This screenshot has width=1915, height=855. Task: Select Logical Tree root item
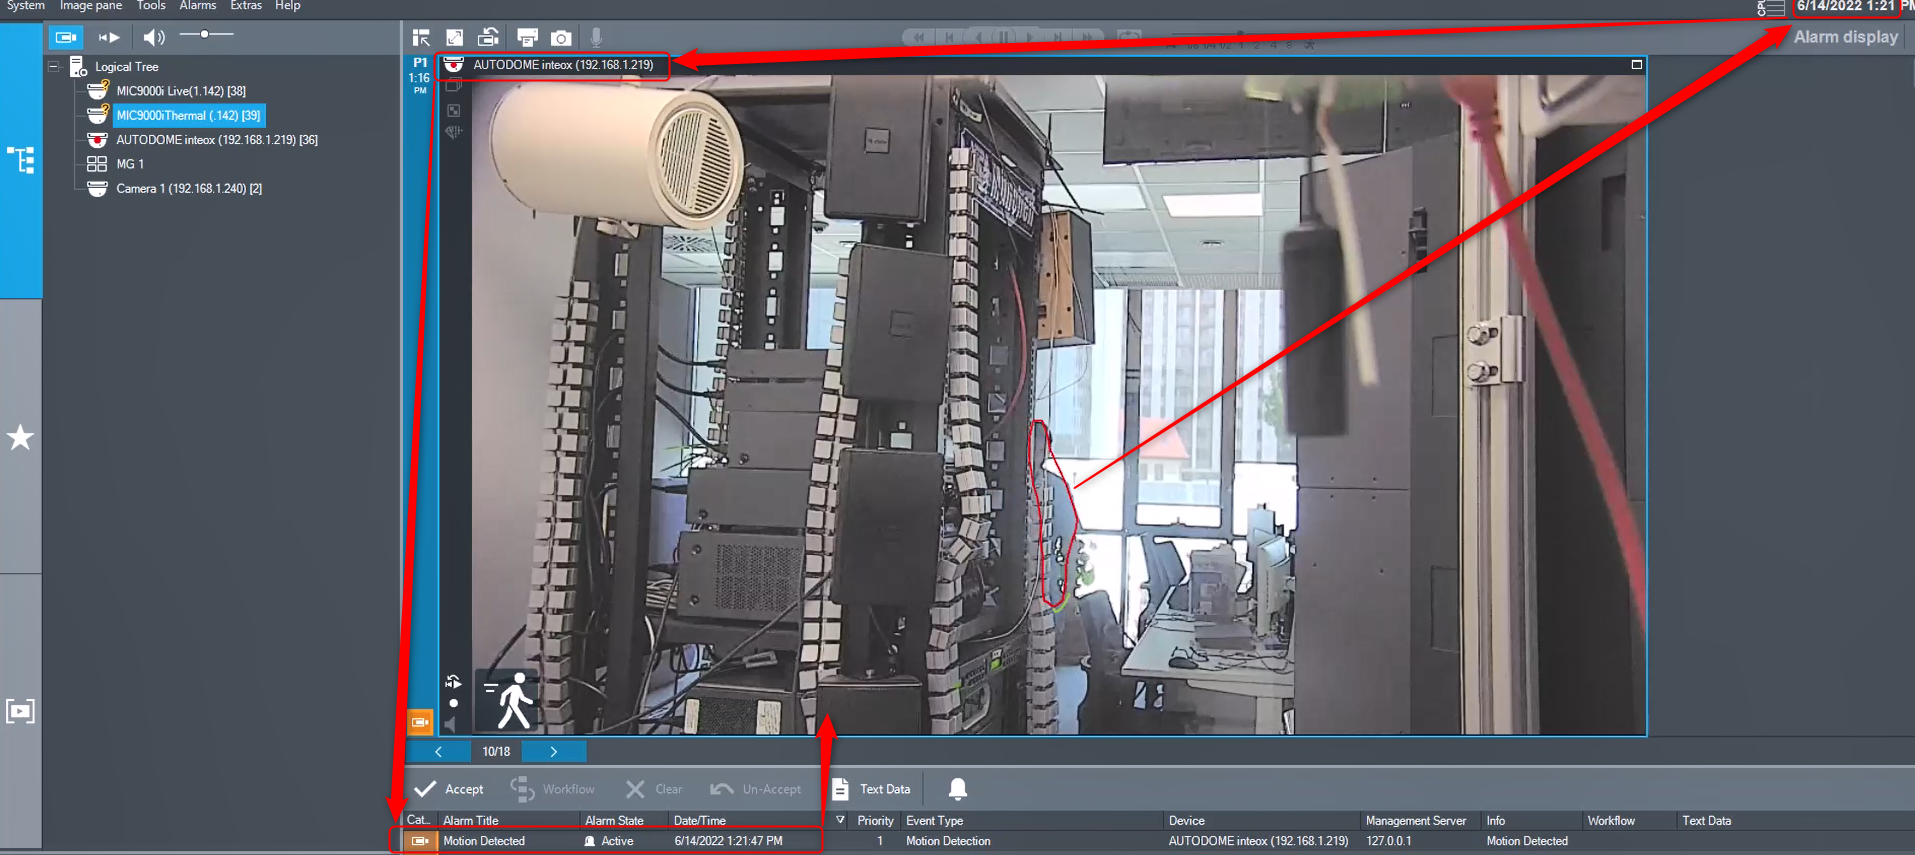127,67
